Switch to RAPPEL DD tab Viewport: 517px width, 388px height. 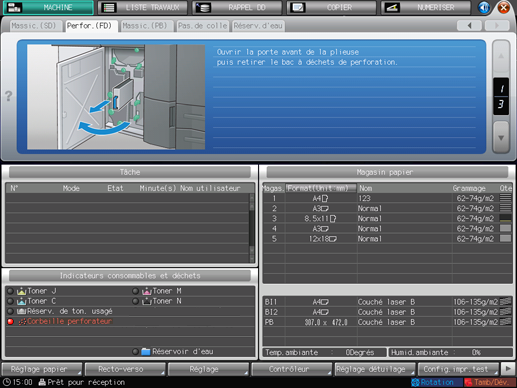[x=237, y=7]
